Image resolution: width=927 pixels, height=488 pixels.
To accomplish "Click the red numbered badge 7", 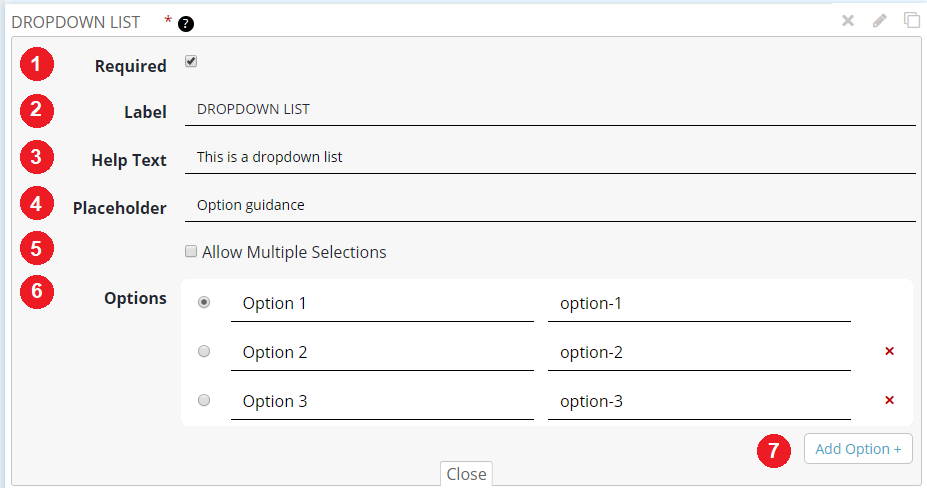I will [773, 450].
